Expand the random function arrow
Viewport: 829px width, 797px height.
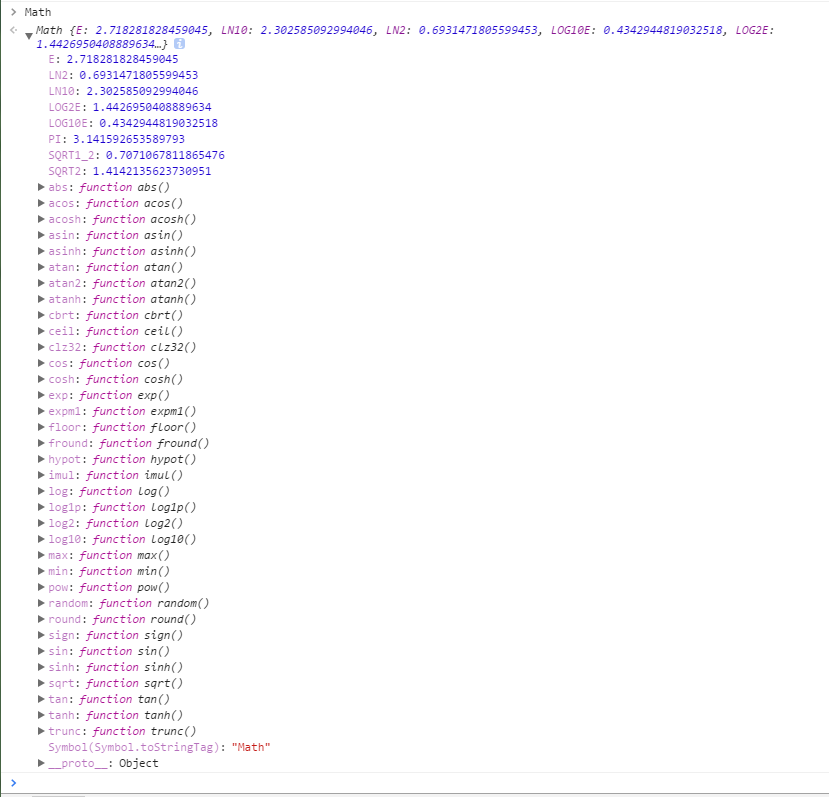41,603
